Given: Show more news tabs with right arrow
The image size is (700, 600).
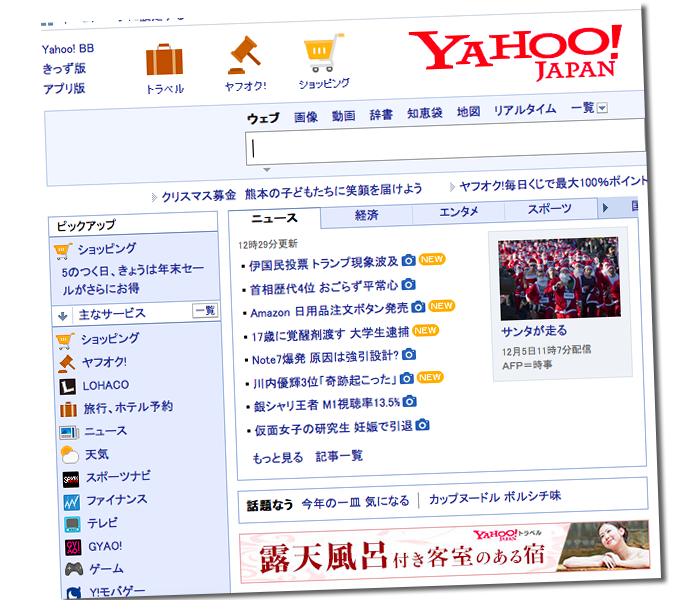Looking at the screenshot, I should [605, 208].
